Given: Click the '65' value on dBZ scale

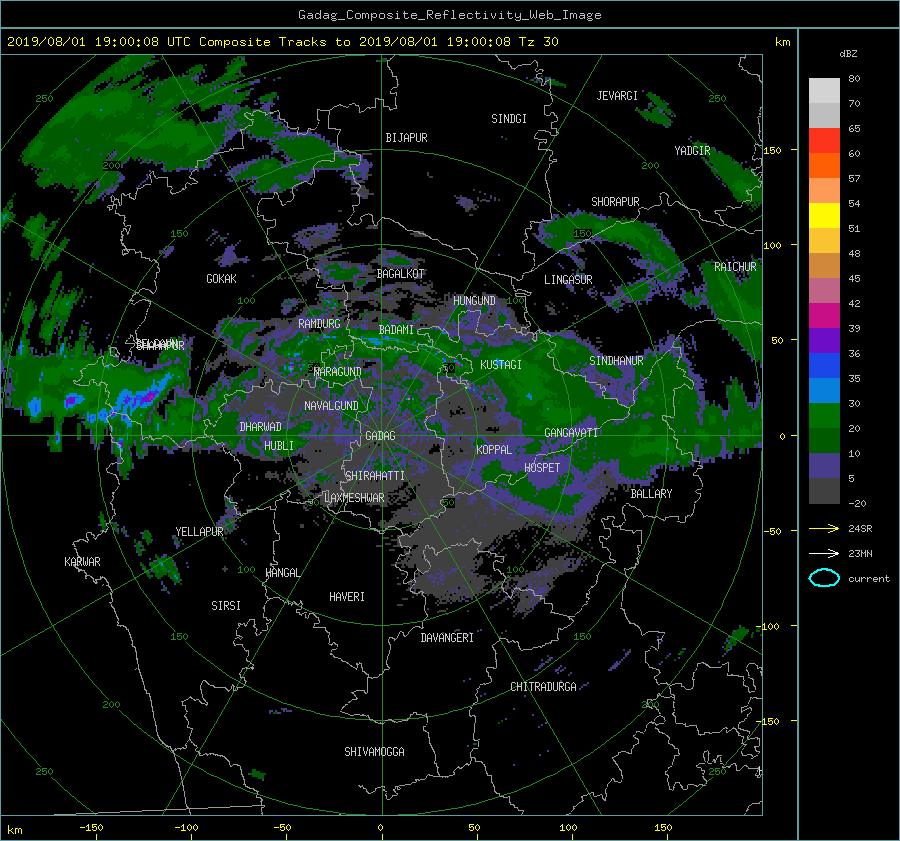Looking at the screenshot, I should [x=854, y=129].
